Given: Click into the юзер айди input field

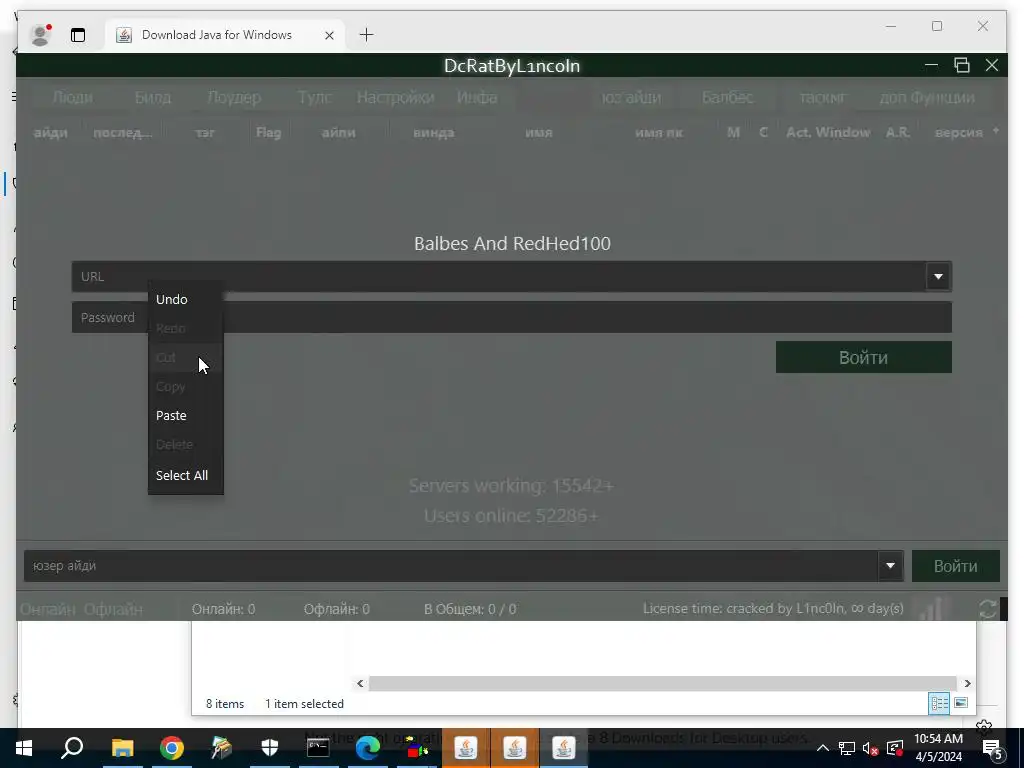Looking at the screenshot, I should (451, 566).
